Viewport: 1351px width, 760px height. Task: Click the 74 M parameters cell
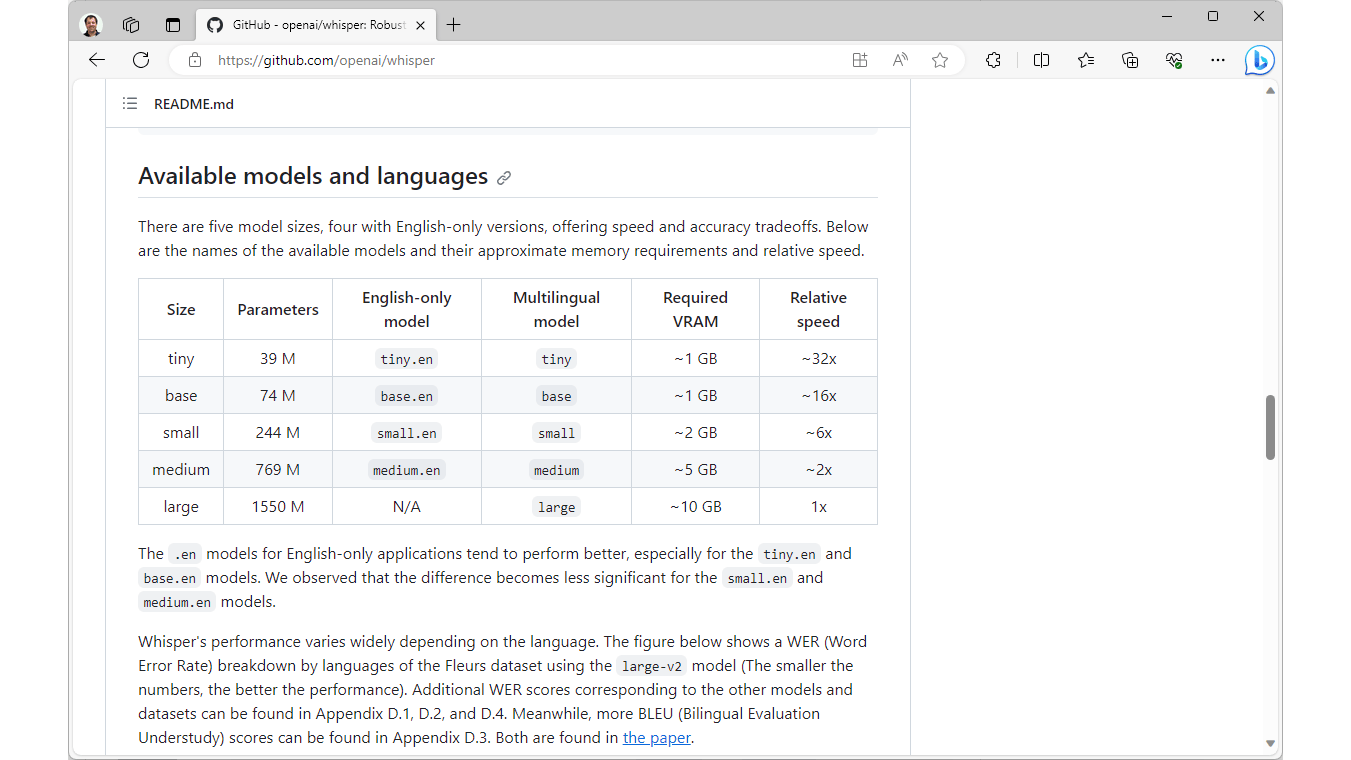[x=278, y=396]
